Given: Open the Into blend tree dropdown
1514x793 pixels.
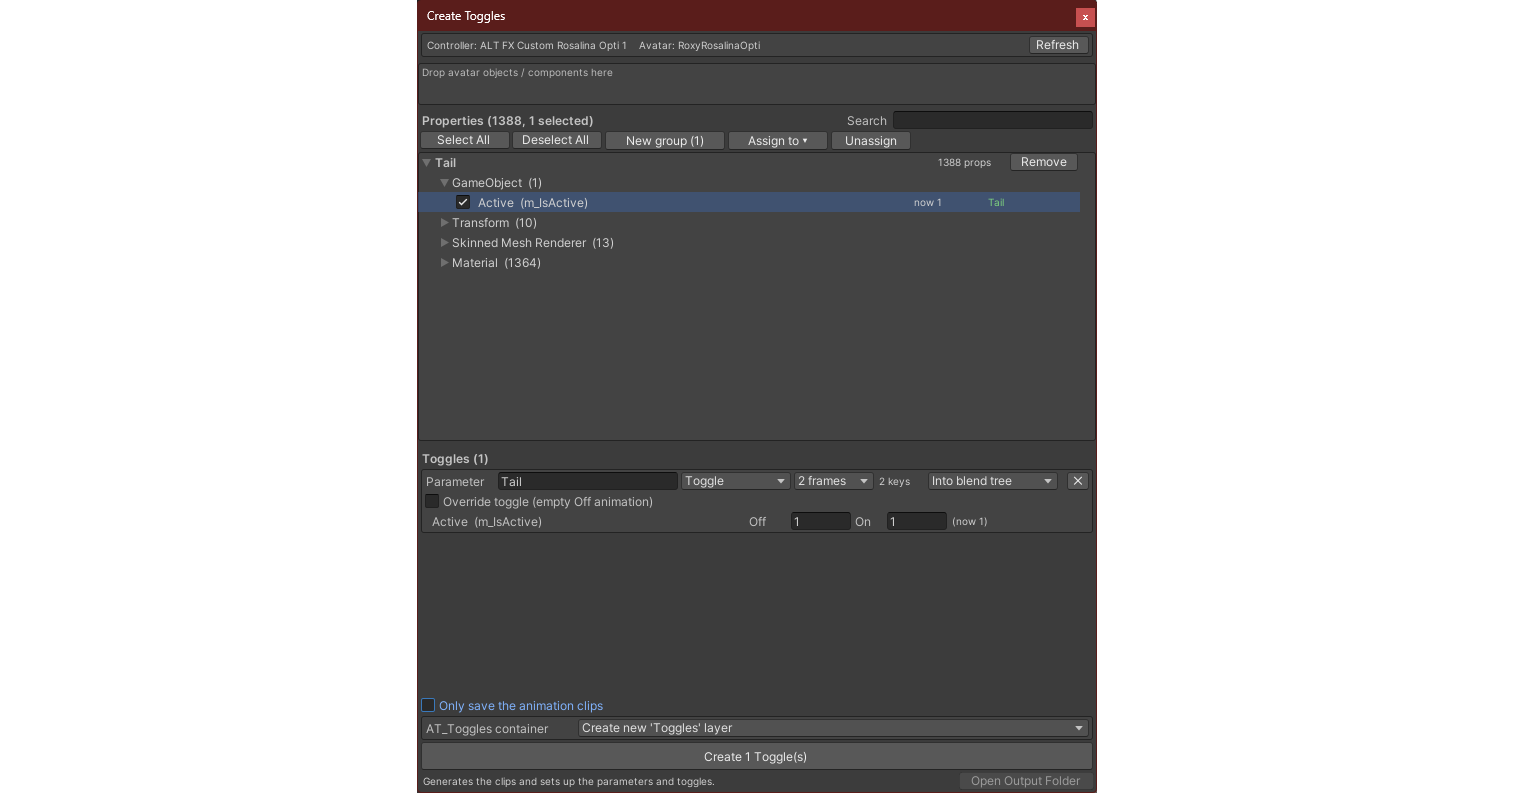Looking at the screenshot, I should 992,481.
